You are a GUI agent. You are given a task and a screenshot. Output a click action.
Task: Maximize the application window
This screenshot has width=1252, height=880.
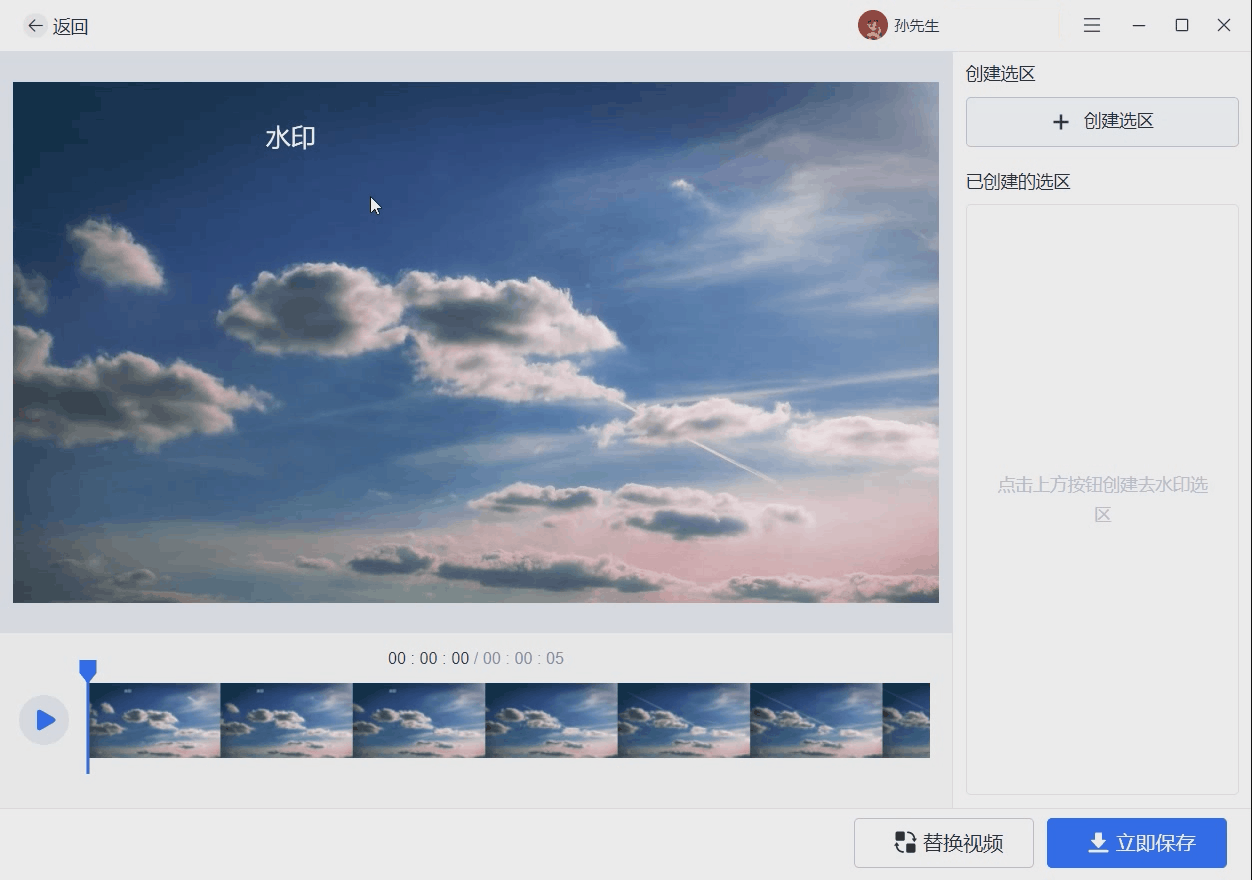(1182, 26)
